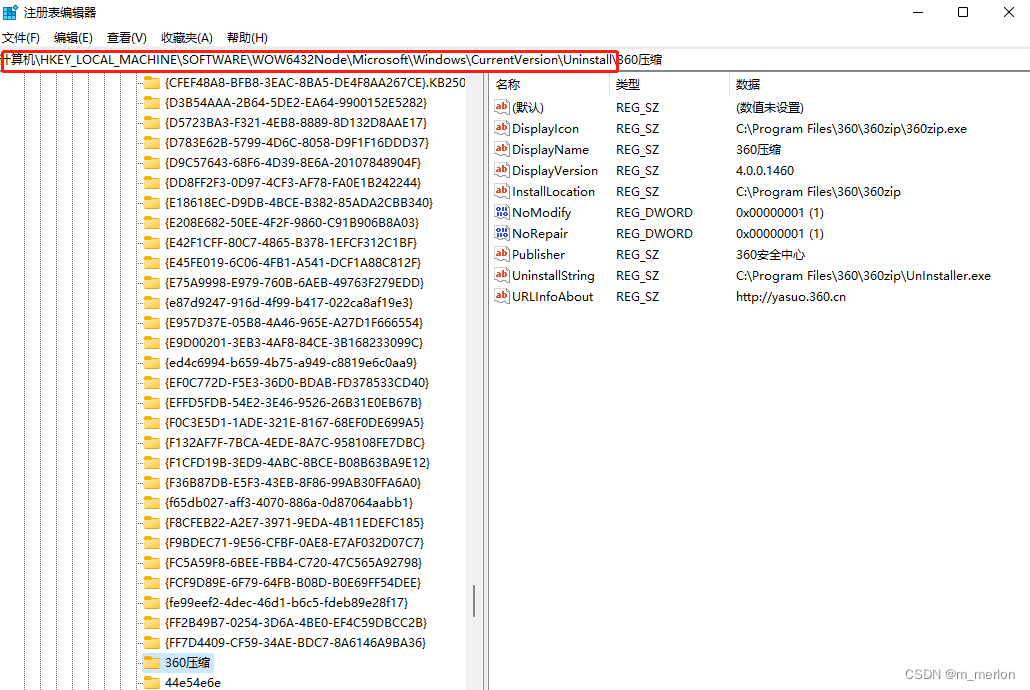Viewport: 1030px width, 690px height.
Task: Select tree key {ed4c6994-b659-4b75-a949-c8819e6c0aa9}
Action: click(290, 363)
